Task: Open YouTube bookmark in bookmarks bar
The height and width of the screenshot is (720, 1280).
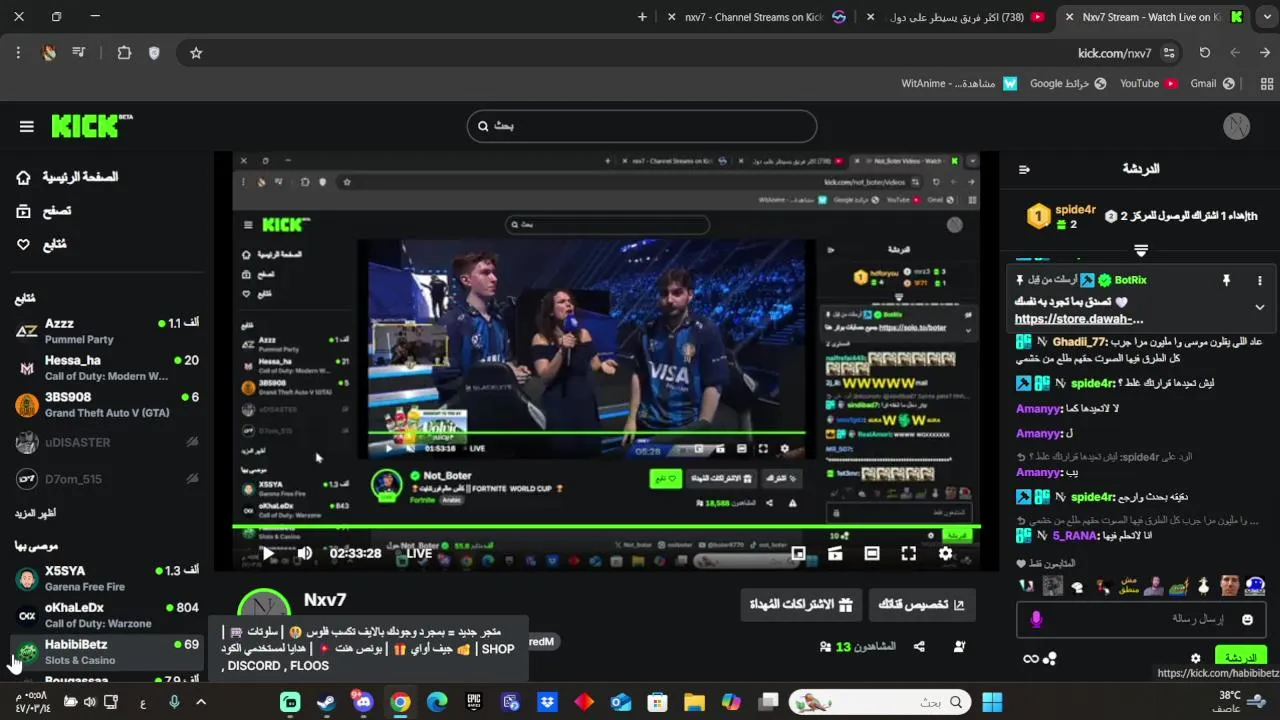Action: [x=1148, y=84]
